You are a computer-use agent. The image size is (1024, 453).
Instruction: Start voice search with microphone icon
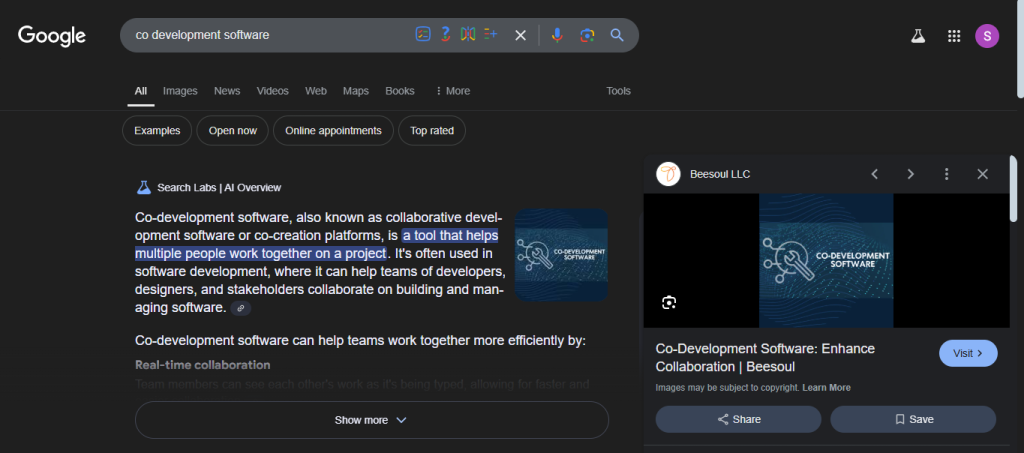[557, 35]
